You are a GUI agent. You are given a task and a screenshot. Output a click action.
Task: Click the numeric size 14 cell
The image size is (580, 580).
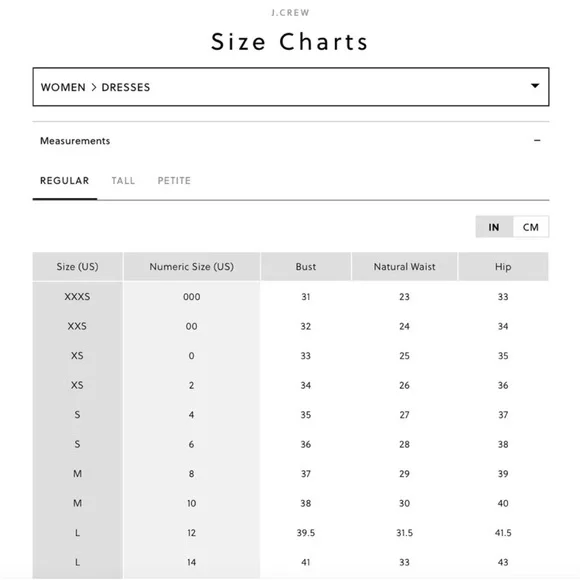192,562
